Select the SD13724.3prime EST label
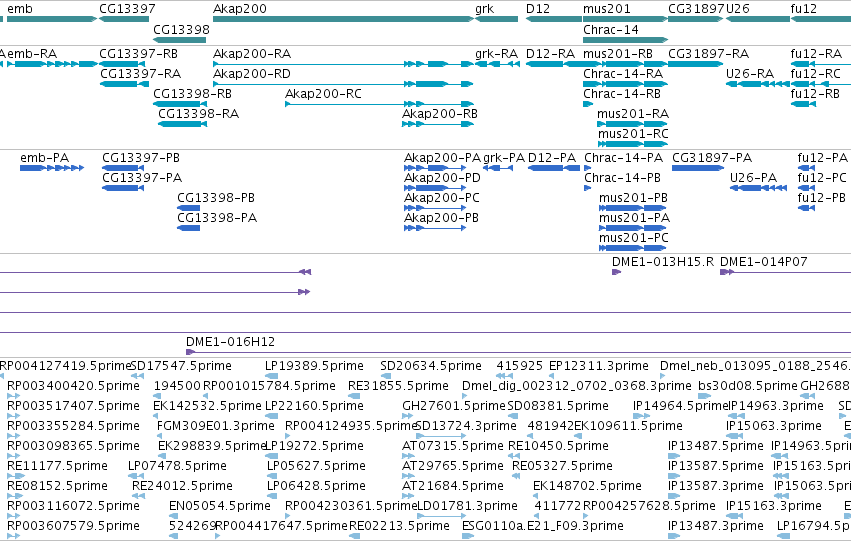Image resolution: width=851 pixels, height=541 pixels. (x=466, y=427)
